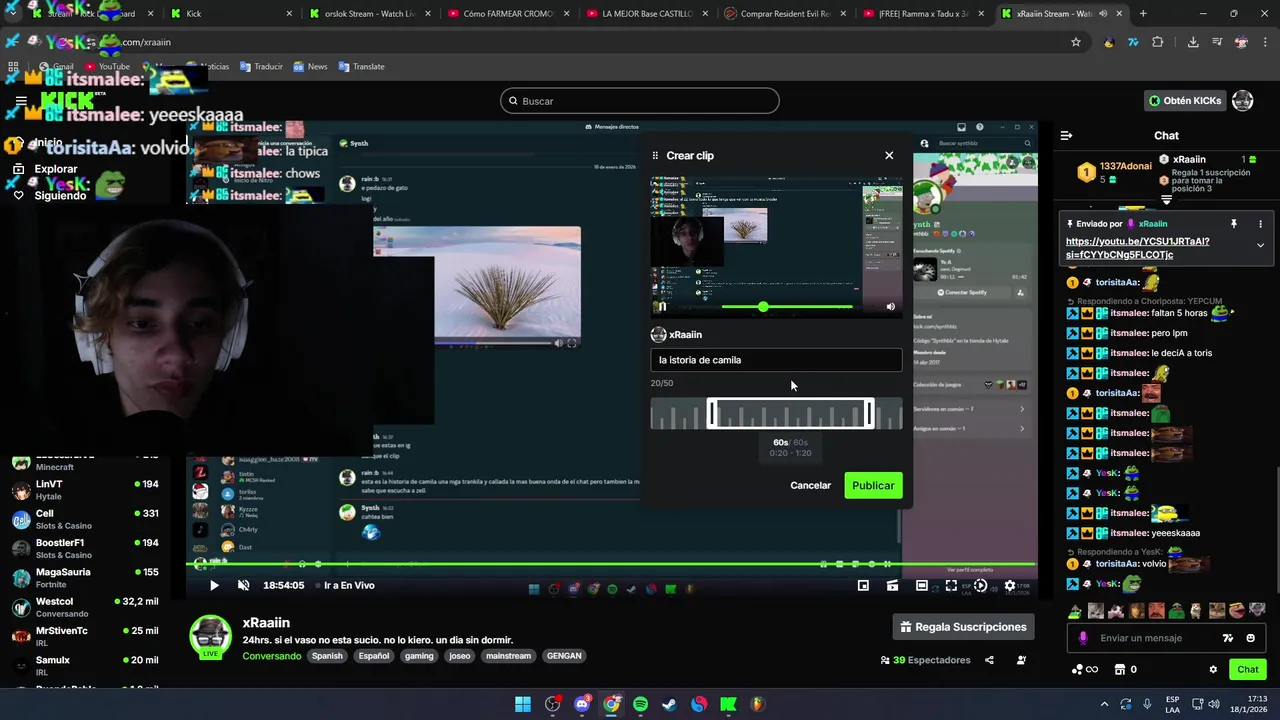Open the player picture-in-picture mode
1280x720 pixels.
point(863,586)
